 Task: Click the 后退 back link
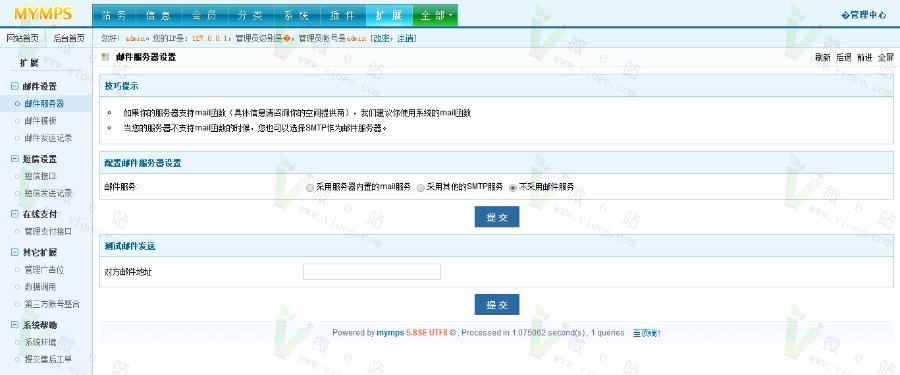point(844,57)
